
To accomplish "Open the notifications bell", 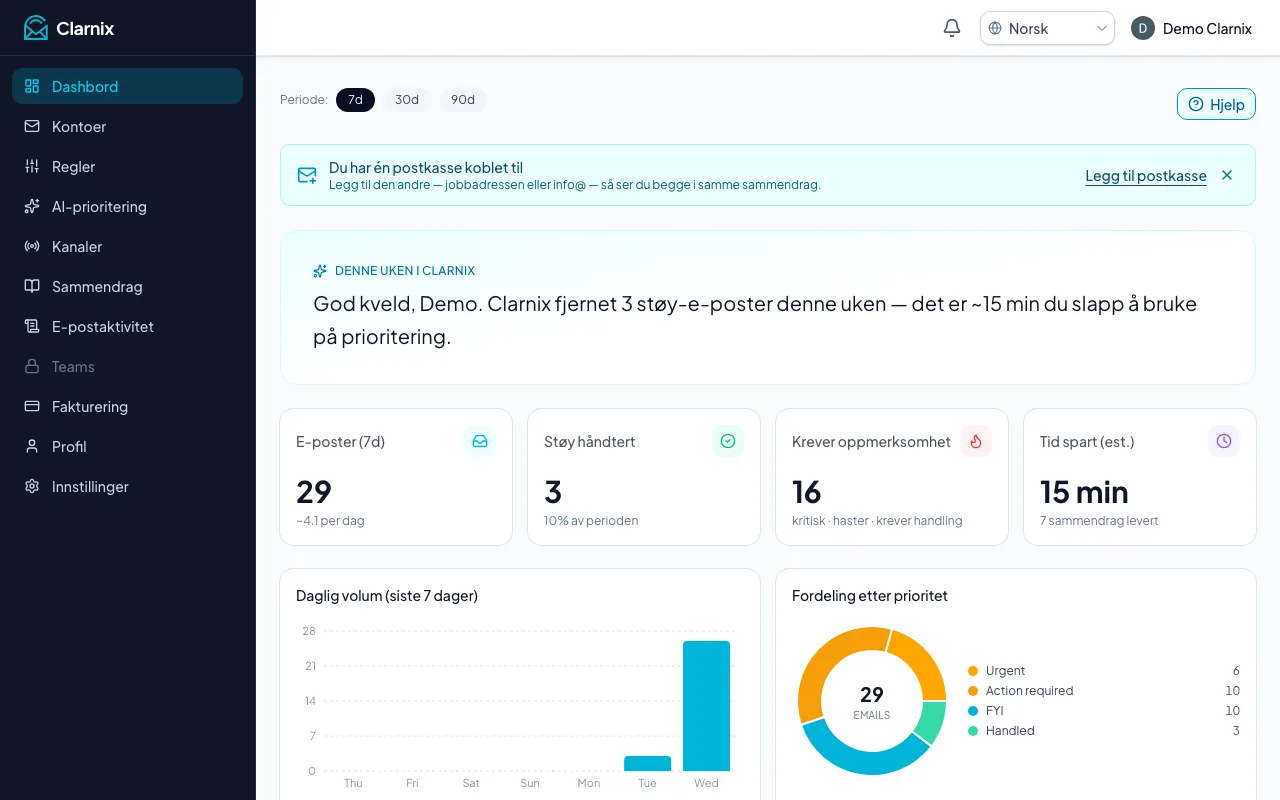I will tap(952, 28).
